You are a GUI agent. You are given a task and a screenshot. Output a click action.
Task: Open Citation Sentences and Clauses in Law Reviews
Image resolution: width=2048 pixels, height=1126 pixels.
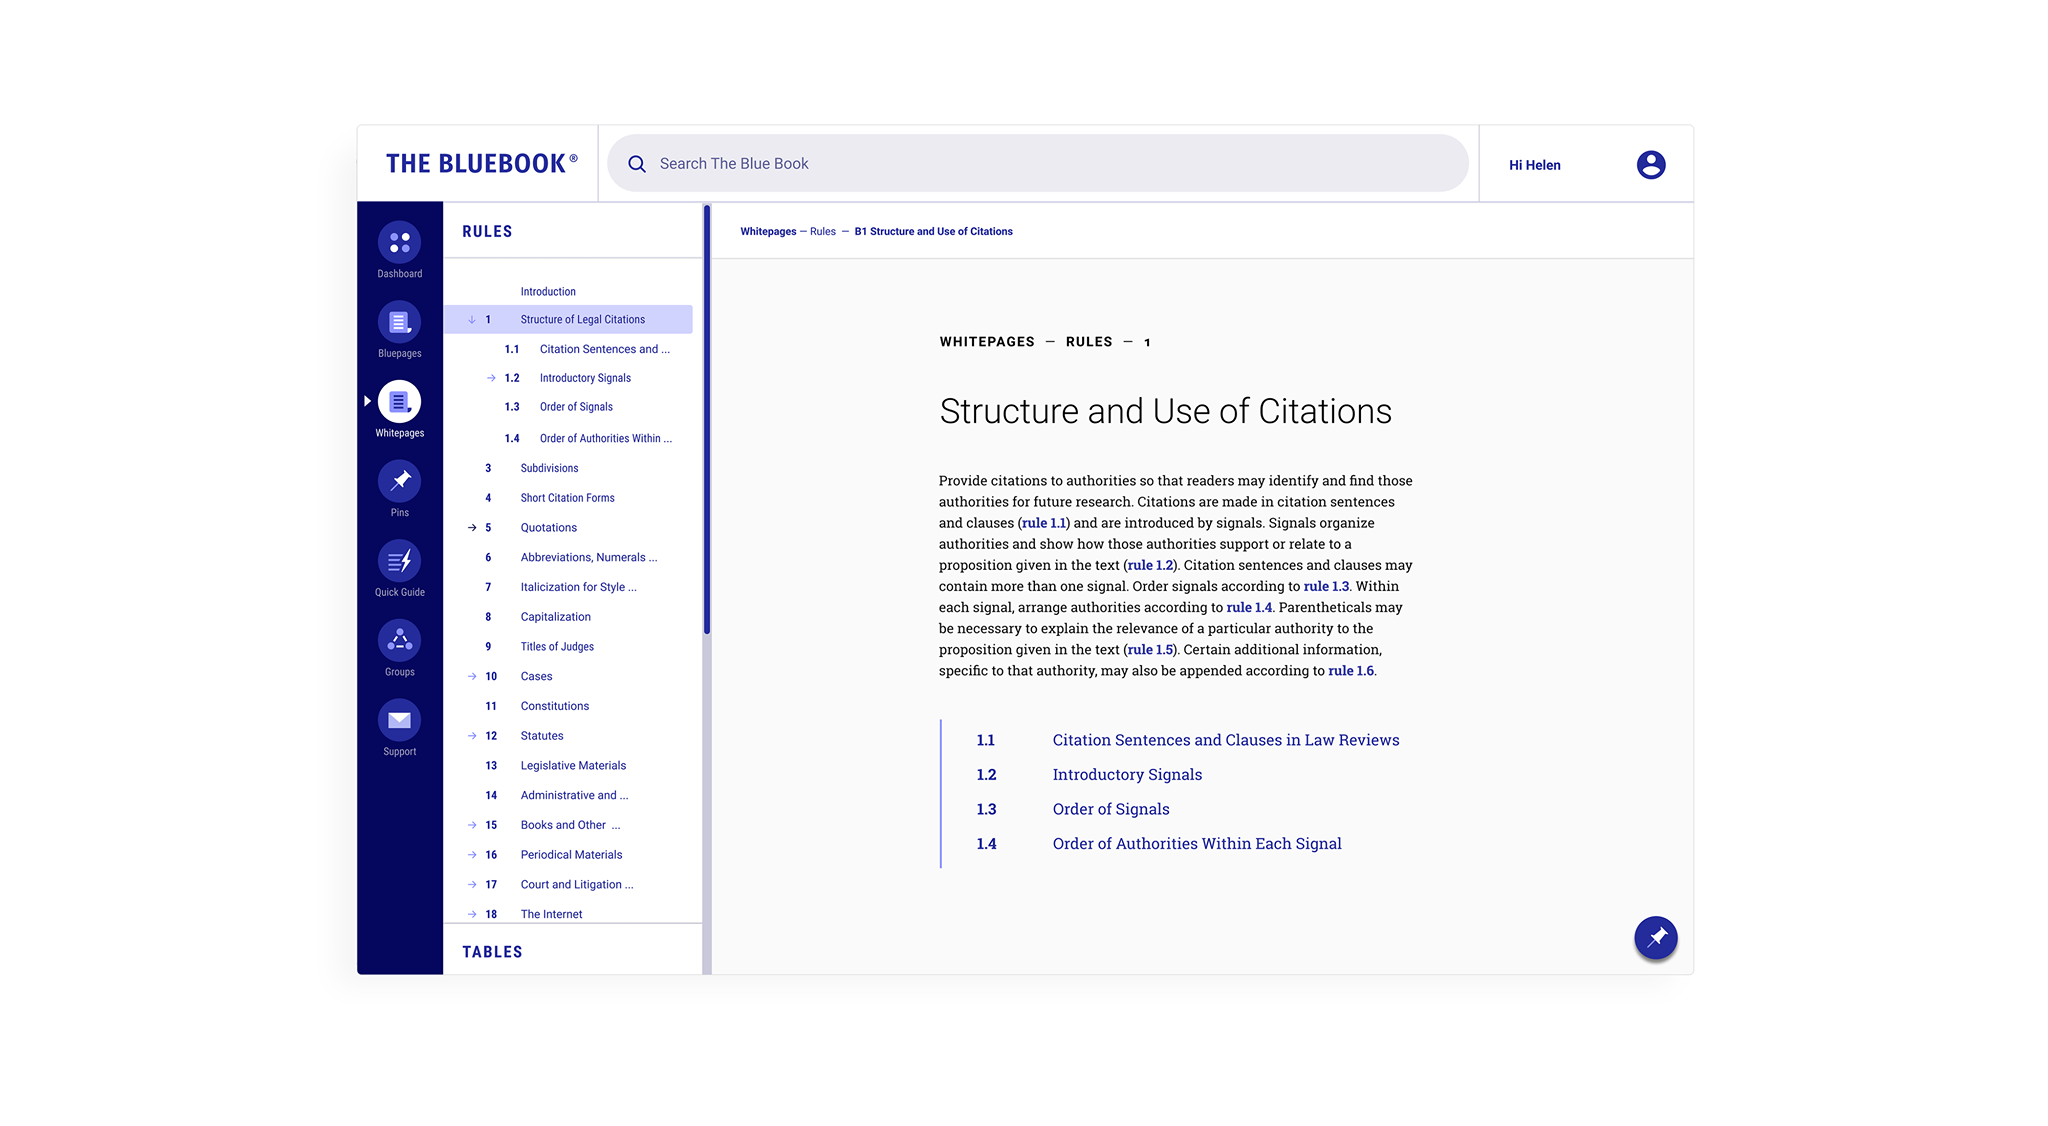pos(1226,740)
